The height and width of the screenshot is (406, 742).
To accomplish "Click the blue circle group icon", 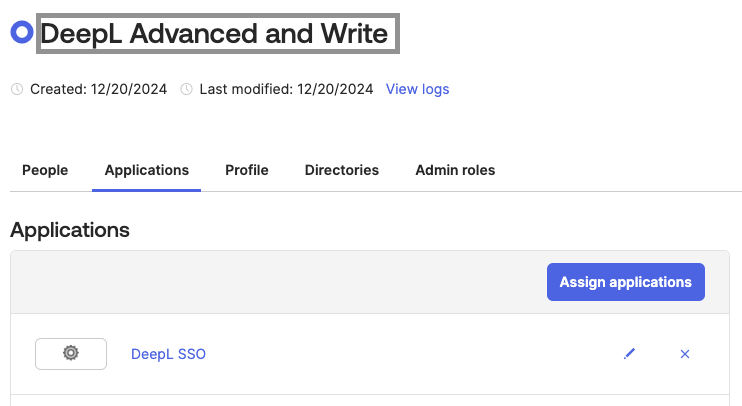I will [21, 33].
